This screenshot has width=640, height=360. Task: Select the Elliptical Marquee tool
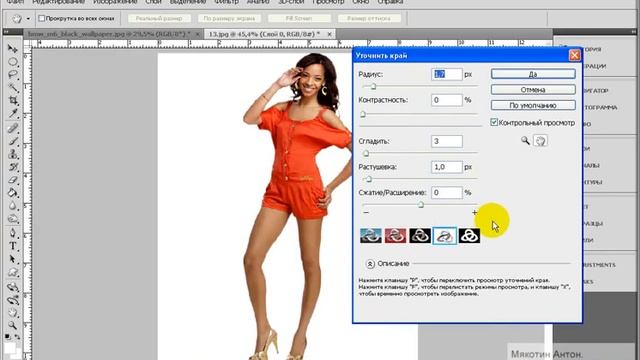coord(13,62)
